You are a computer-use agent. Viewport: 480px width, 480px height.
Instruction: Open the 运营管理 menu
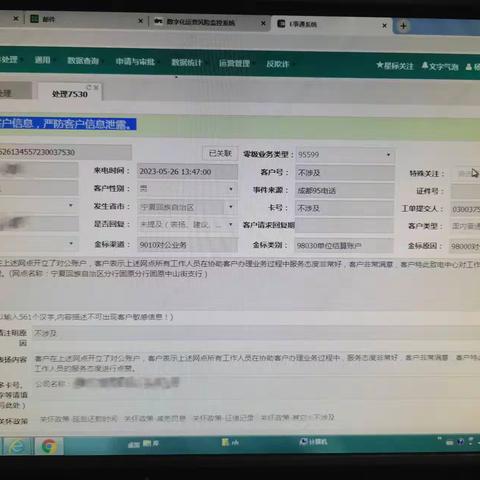(x=234, y=63)
